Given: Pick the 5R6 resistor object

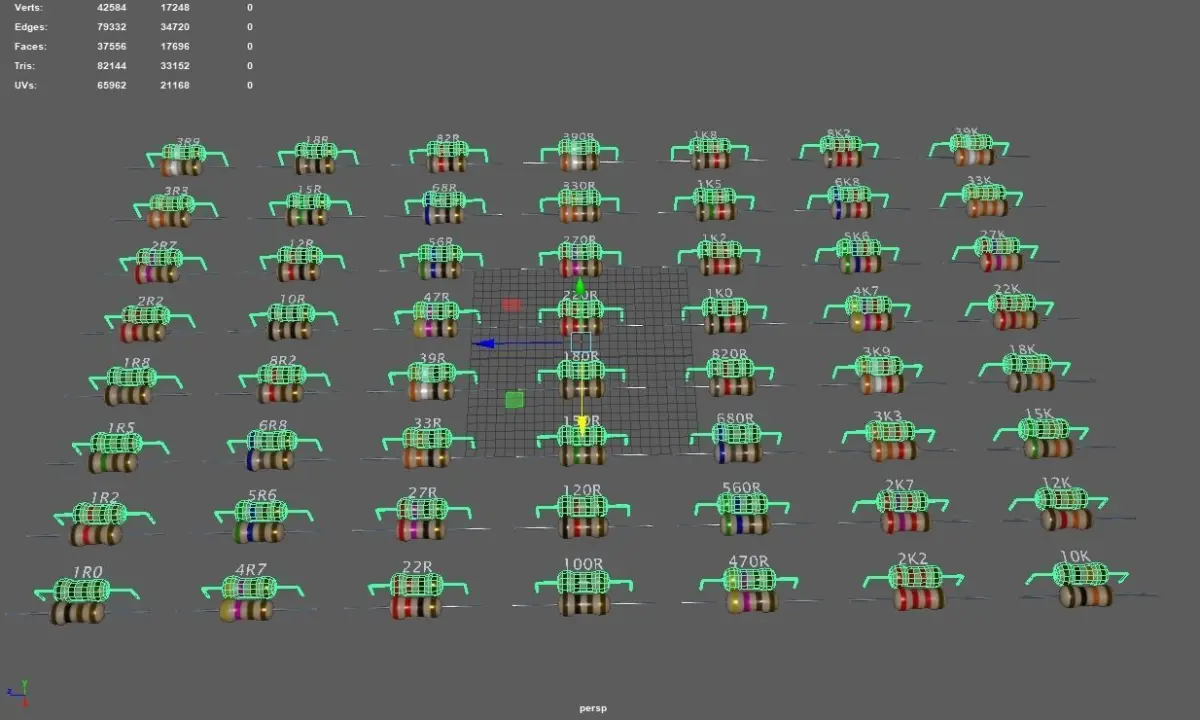Looking at the screenshot, I should [x=261, y=521].
